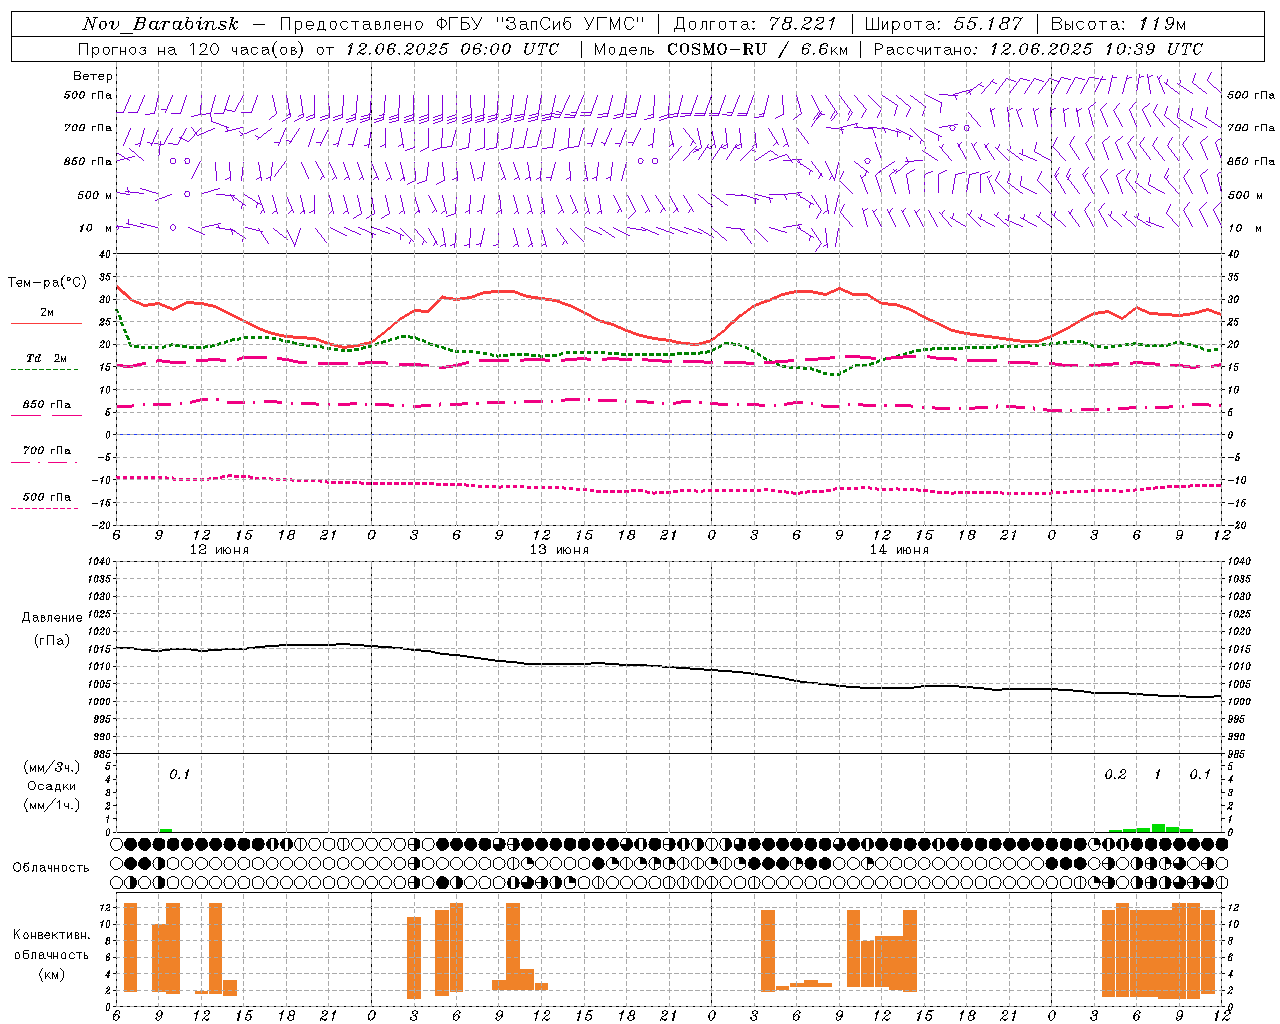
Task: Click the 12 июня date label
Action: pos(219,550)
